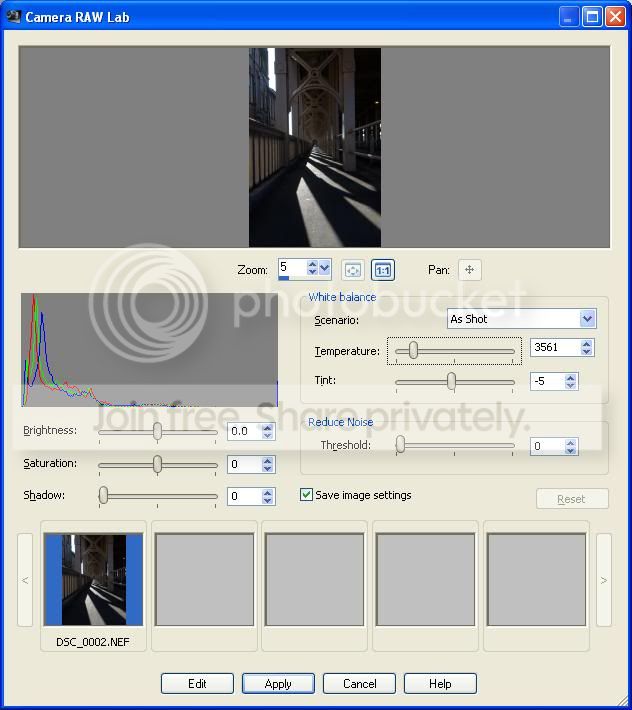Click the Noise Threshold slider handle
The height and width of the screenshot is (710, 632).
coord(400,445)
